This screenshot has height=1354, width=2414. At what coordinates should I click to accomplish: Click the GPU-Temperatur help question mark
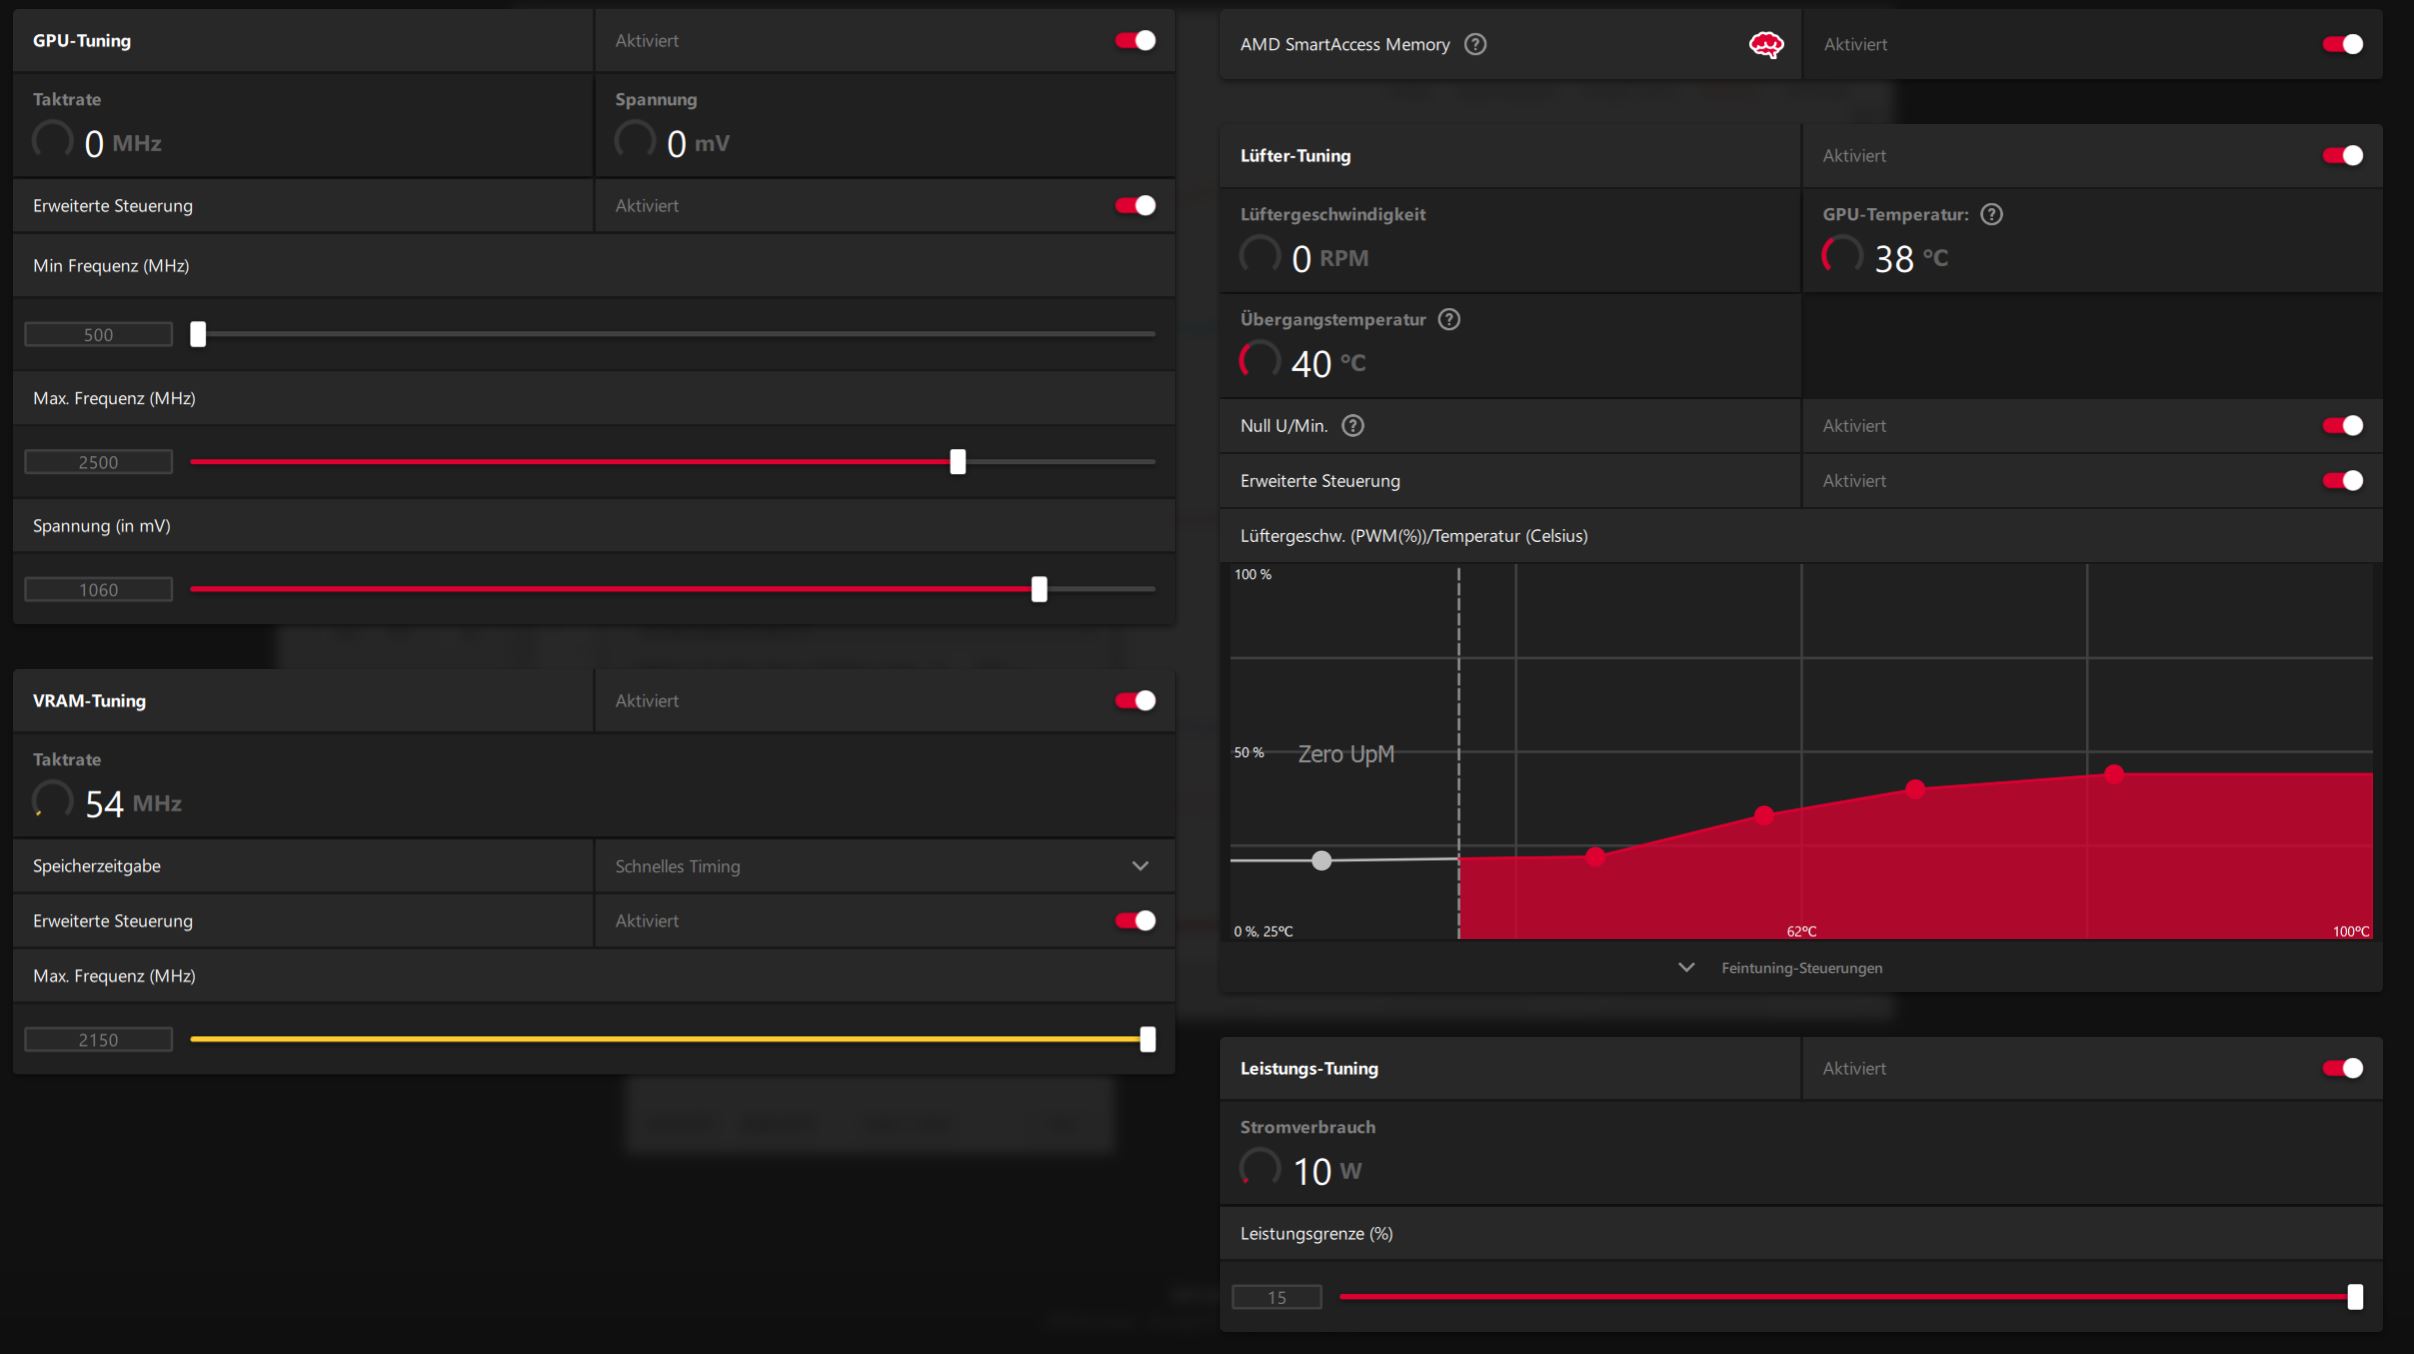coord(1991,214)
